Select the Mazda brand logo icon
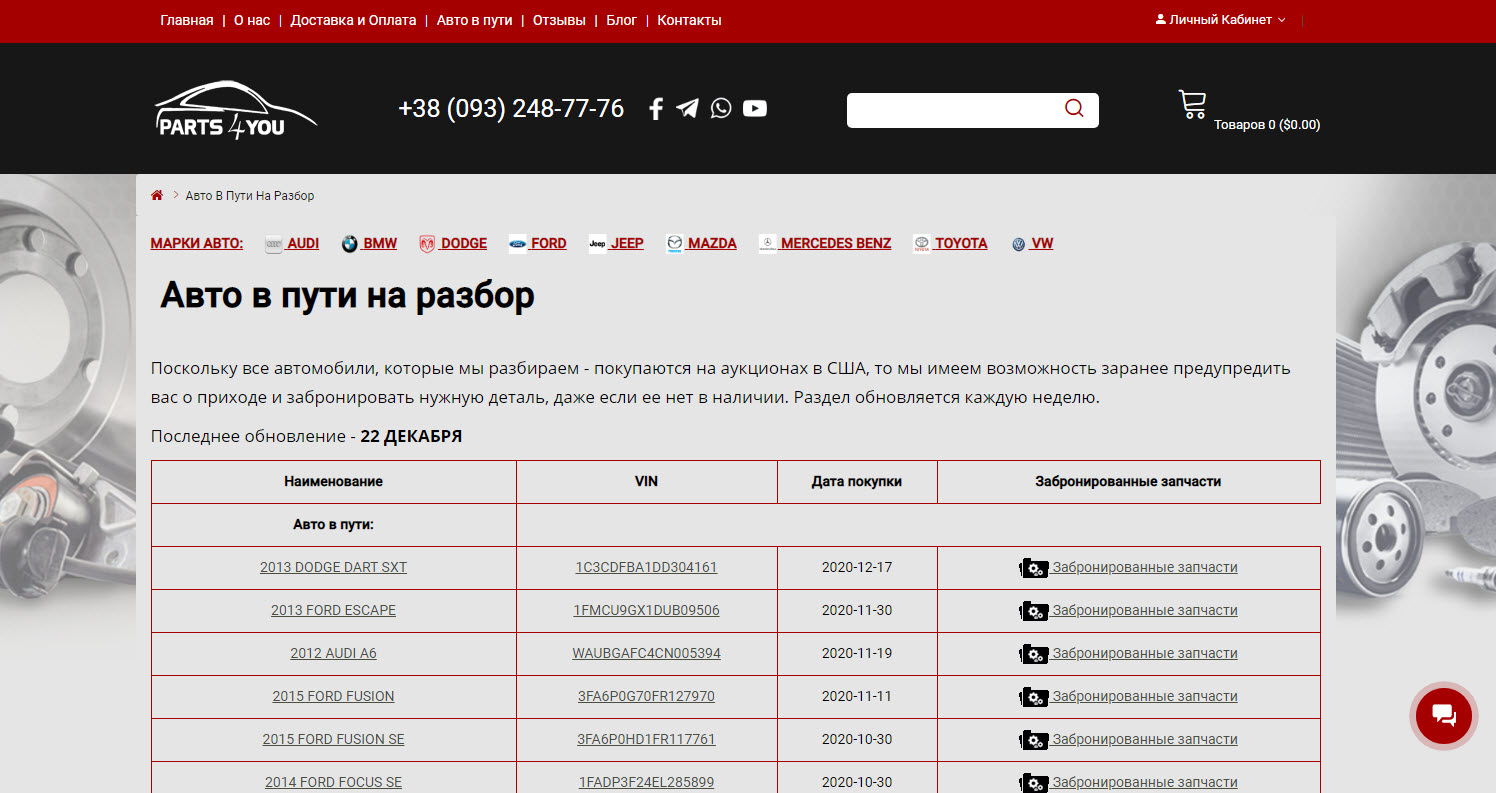Screen dimensions: 1496x793 pyautogui.click(x=675, y=242)
